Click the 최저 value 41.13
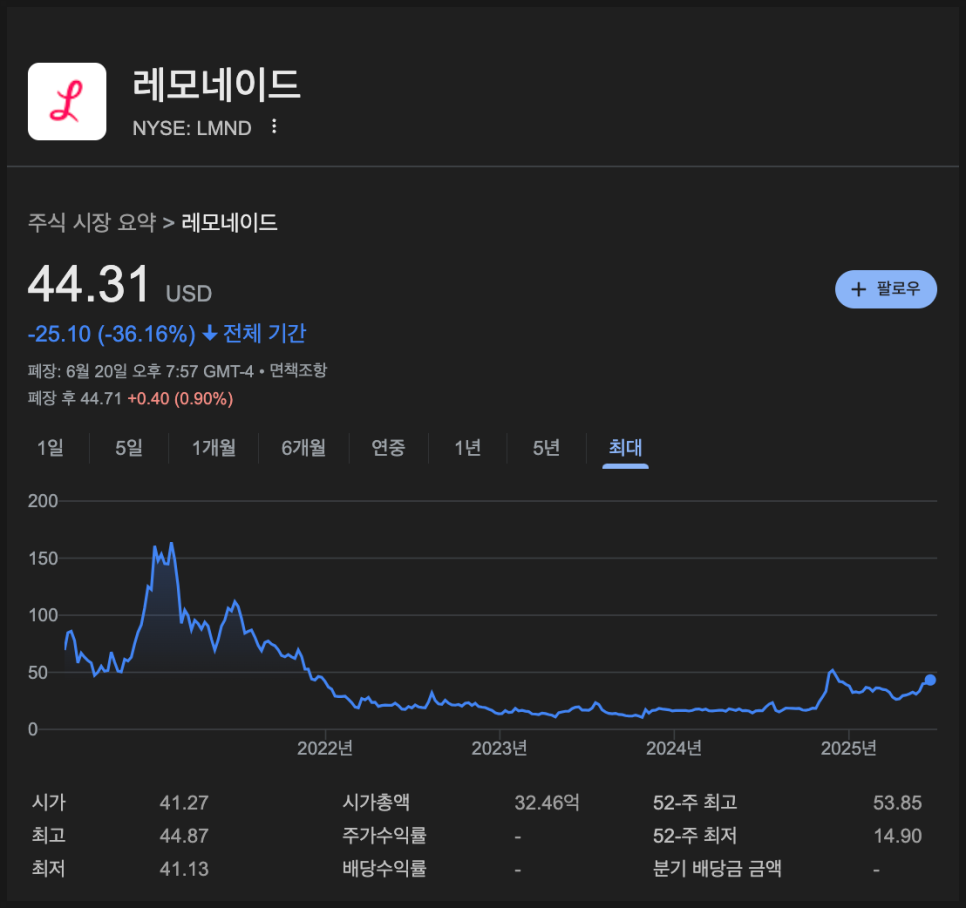Image resolution: width=966 pixels, height=908 pixels. [x=184, y=869]
